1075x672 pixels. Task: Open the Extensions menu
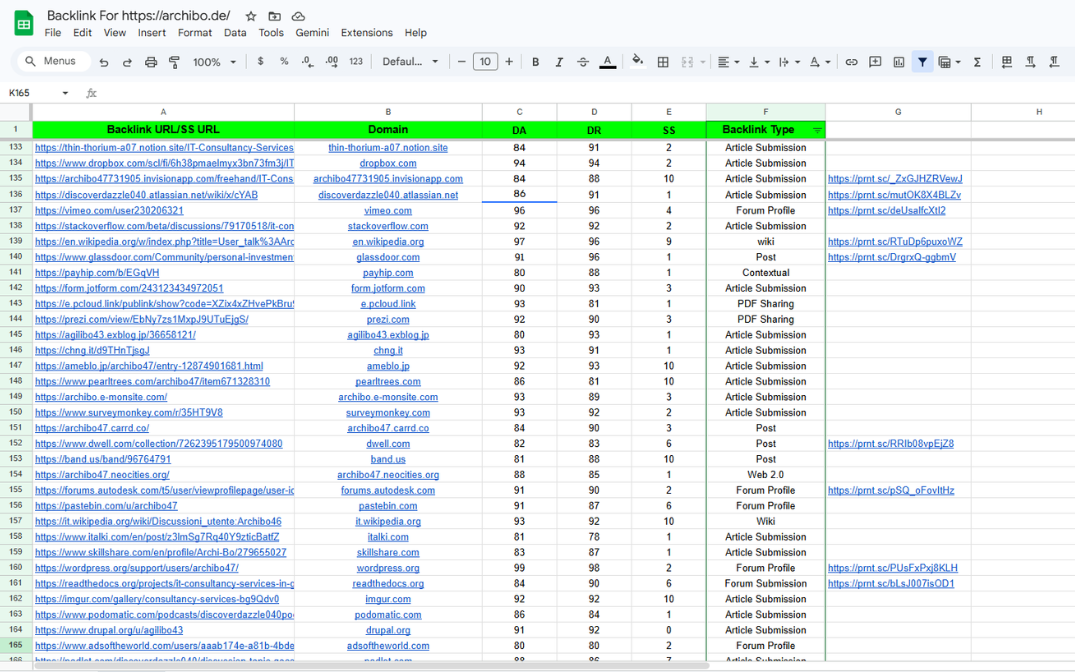pyautogui.click(x=366, y=32)
